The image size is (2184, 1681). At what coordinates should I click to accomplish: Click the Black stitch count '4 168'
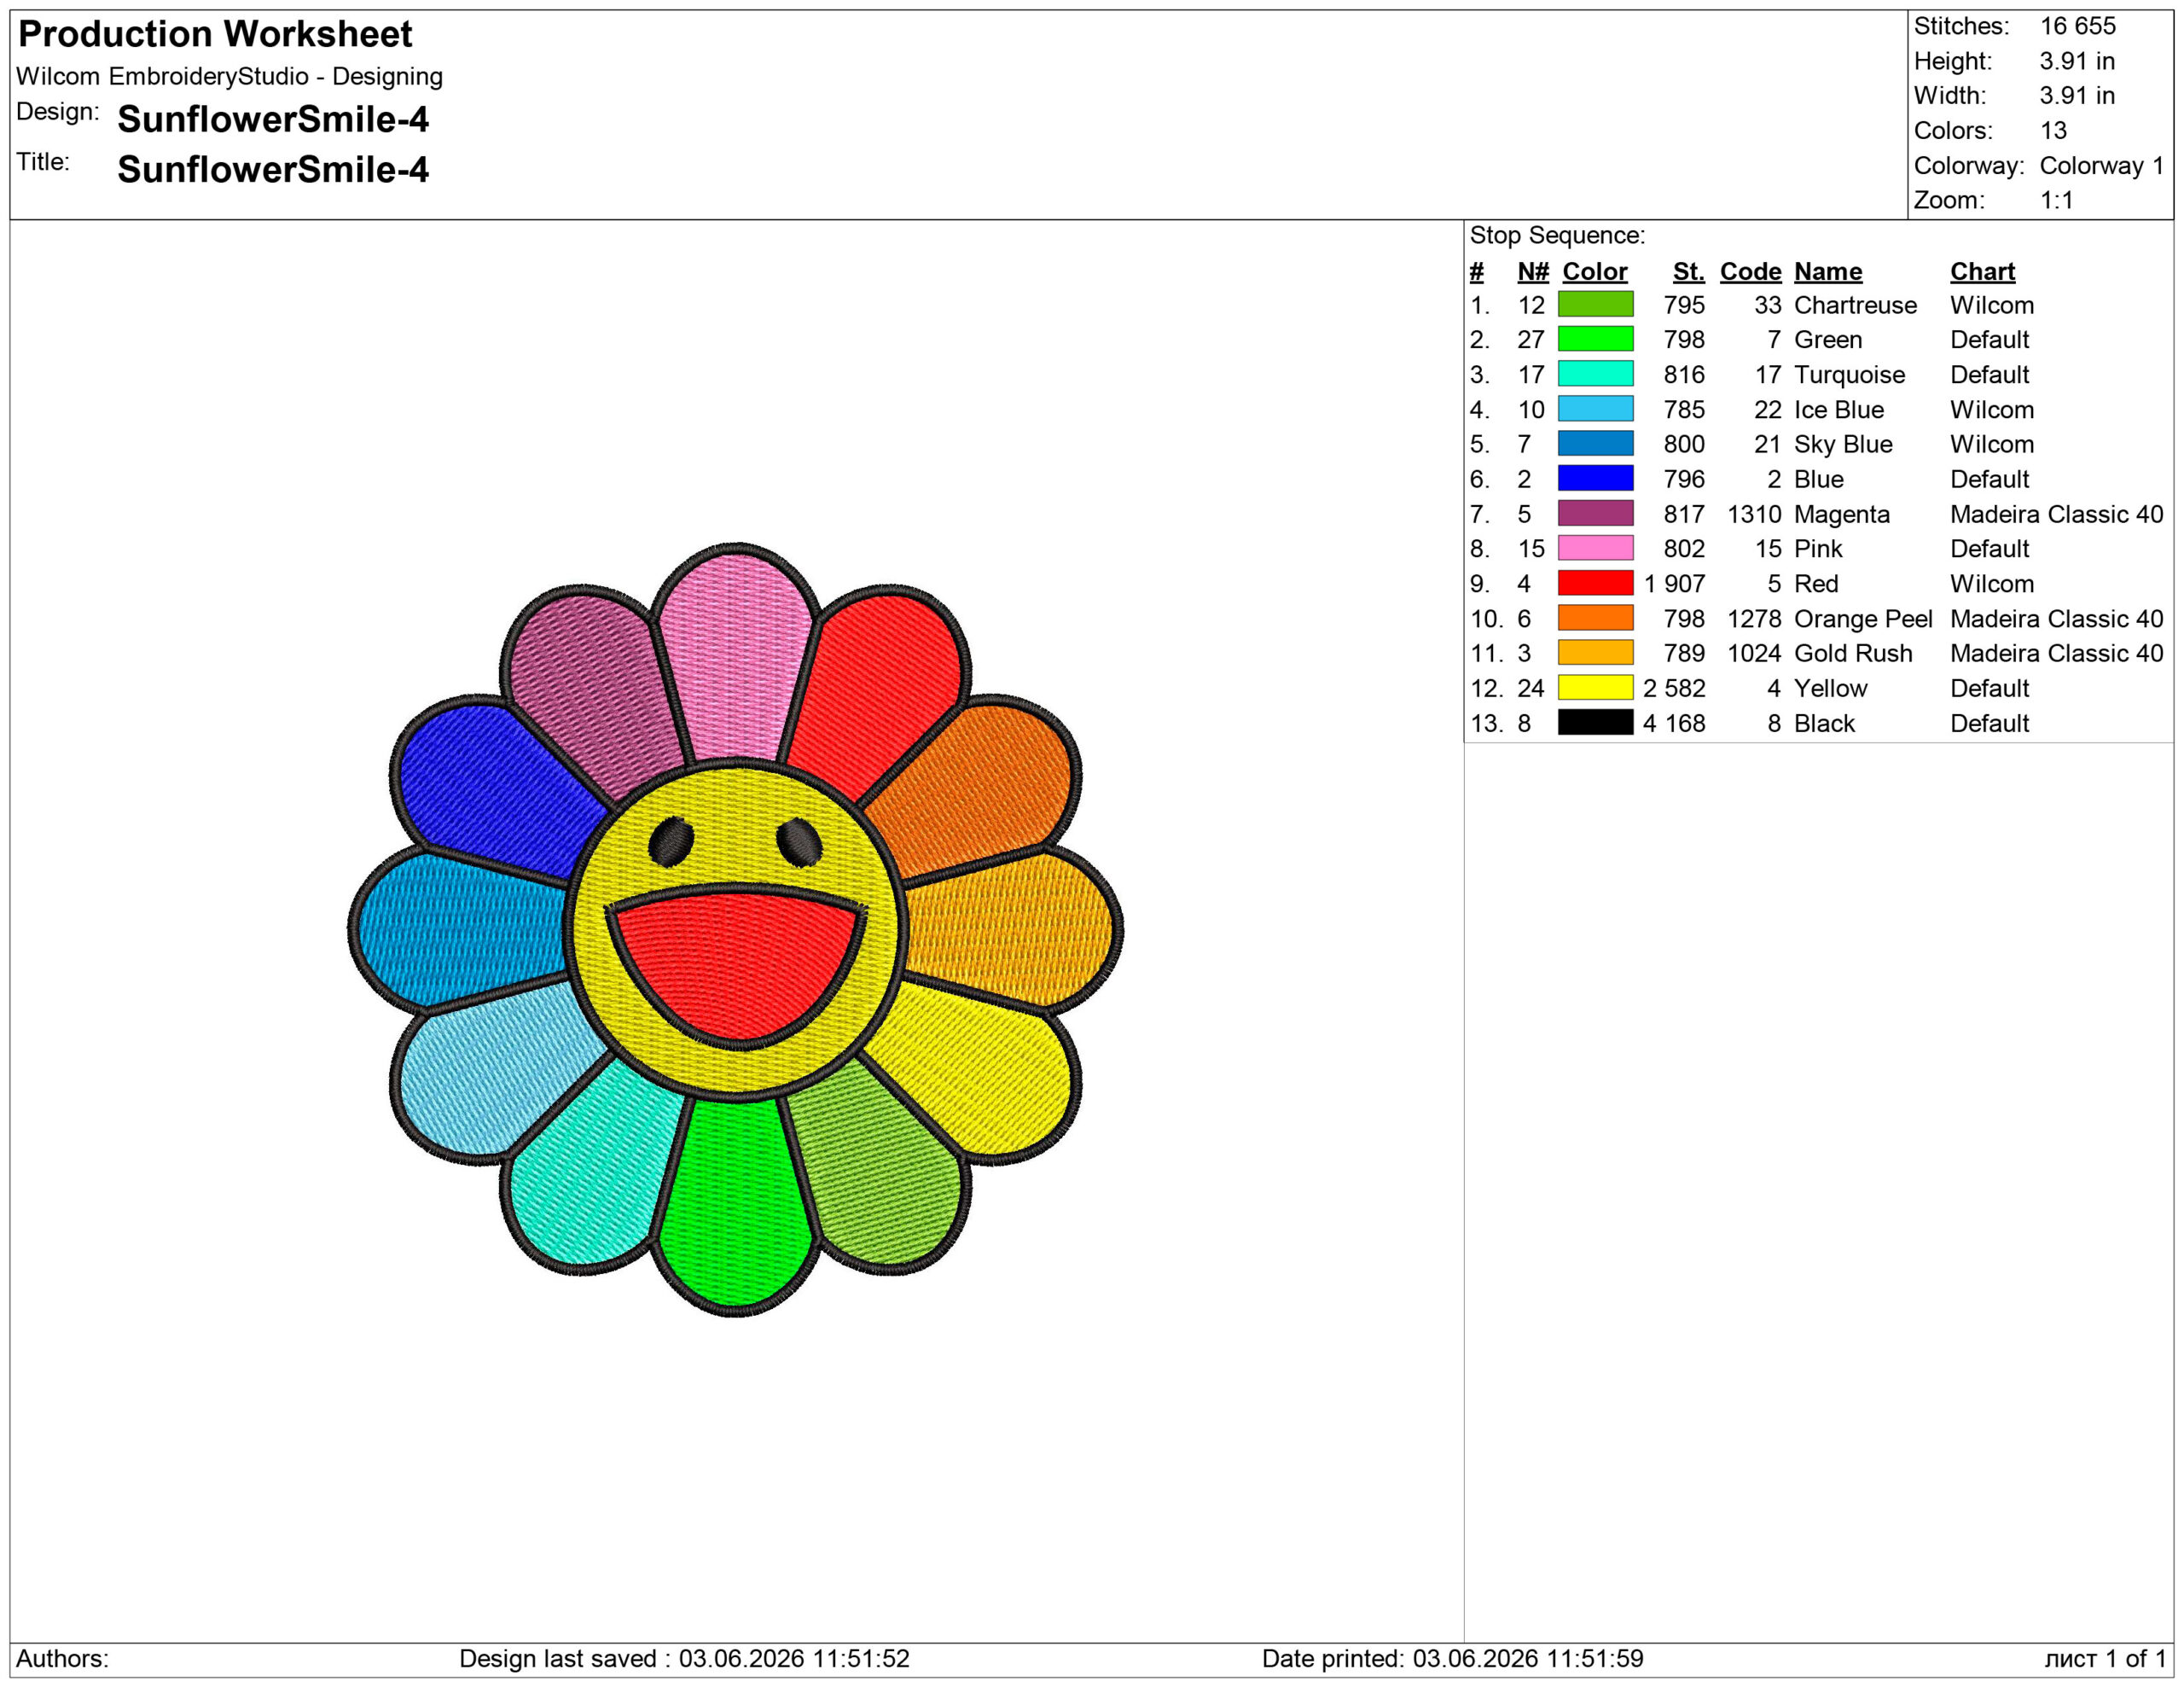(x=1674, y=723)
